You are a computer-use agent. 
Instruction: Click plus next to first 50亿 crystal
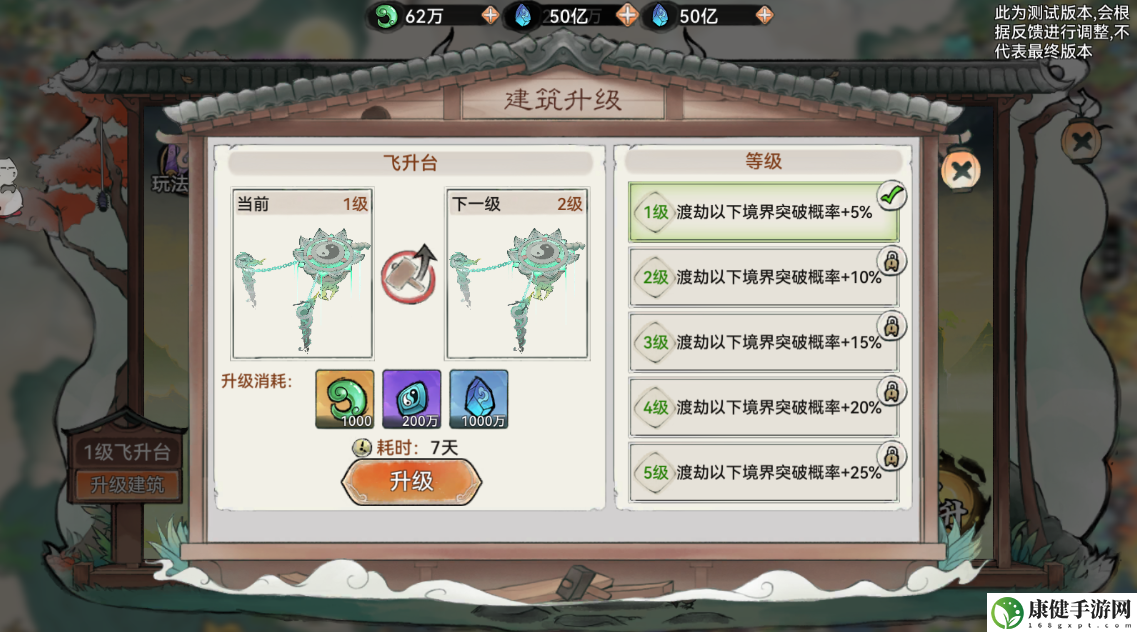point(627,15)
